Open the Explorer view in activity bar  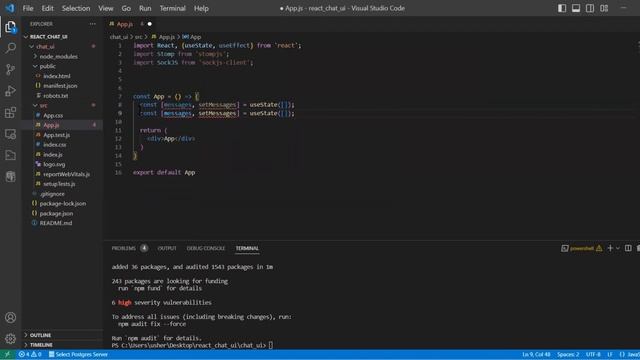pyautogui.click(x=11, y=27)
